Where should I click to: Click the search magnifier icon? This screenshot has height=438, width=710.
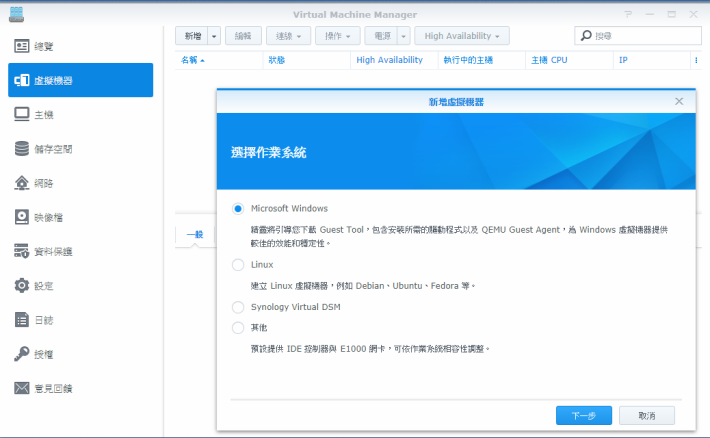click(x=586, y=35)
